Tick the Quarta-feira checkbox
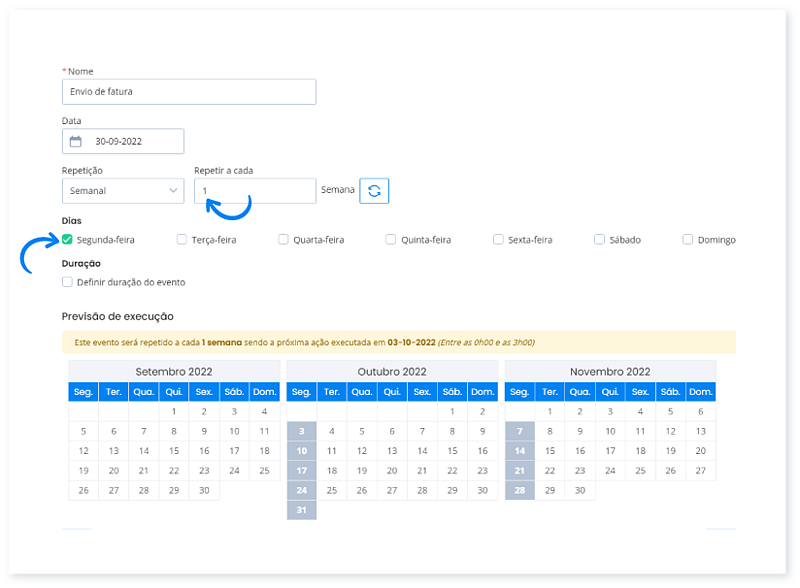 (284, 240)
